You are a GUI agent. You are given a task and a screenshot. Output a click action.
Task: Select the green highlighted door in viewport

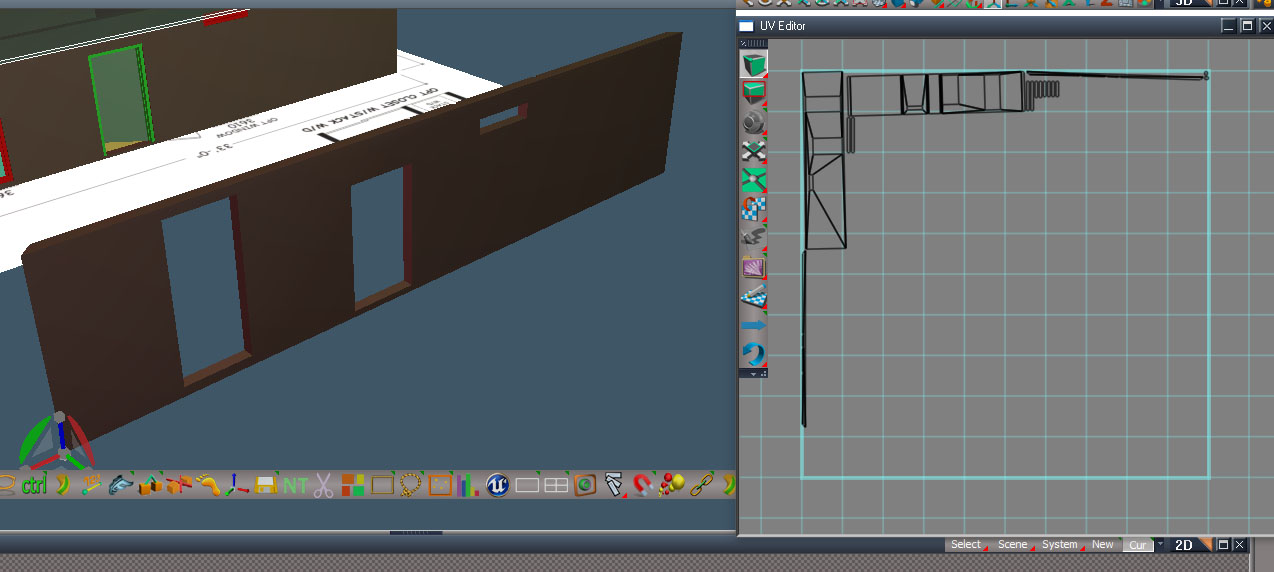click(x=119, y=100)
